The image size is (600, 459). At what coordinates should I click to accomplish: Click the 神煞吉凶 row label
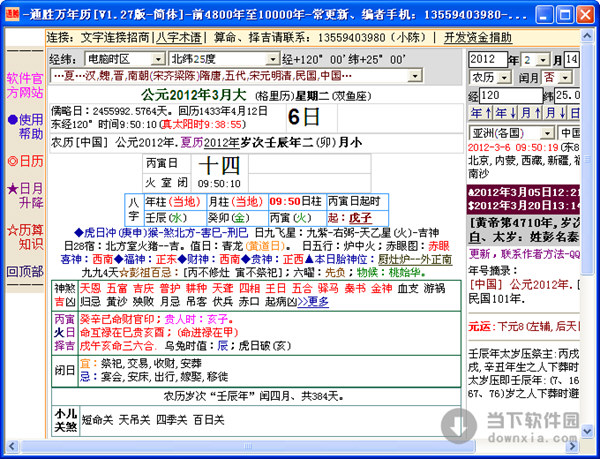(x=65, y=295)
